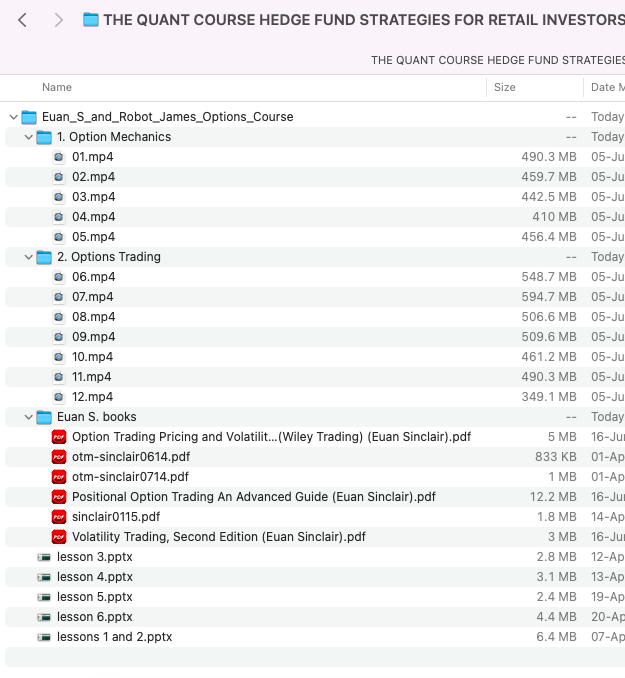The width and height of the screenshot is (625, 678).
Task: Click the Euan S. books folder icon
Action: 44,417
